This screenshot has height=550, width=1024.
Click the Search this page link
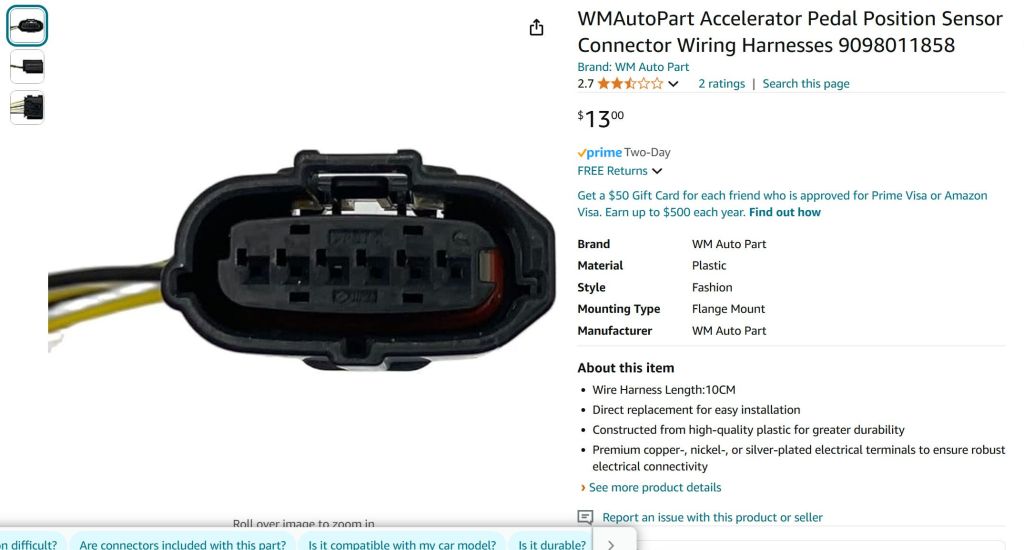pos(806,84)
